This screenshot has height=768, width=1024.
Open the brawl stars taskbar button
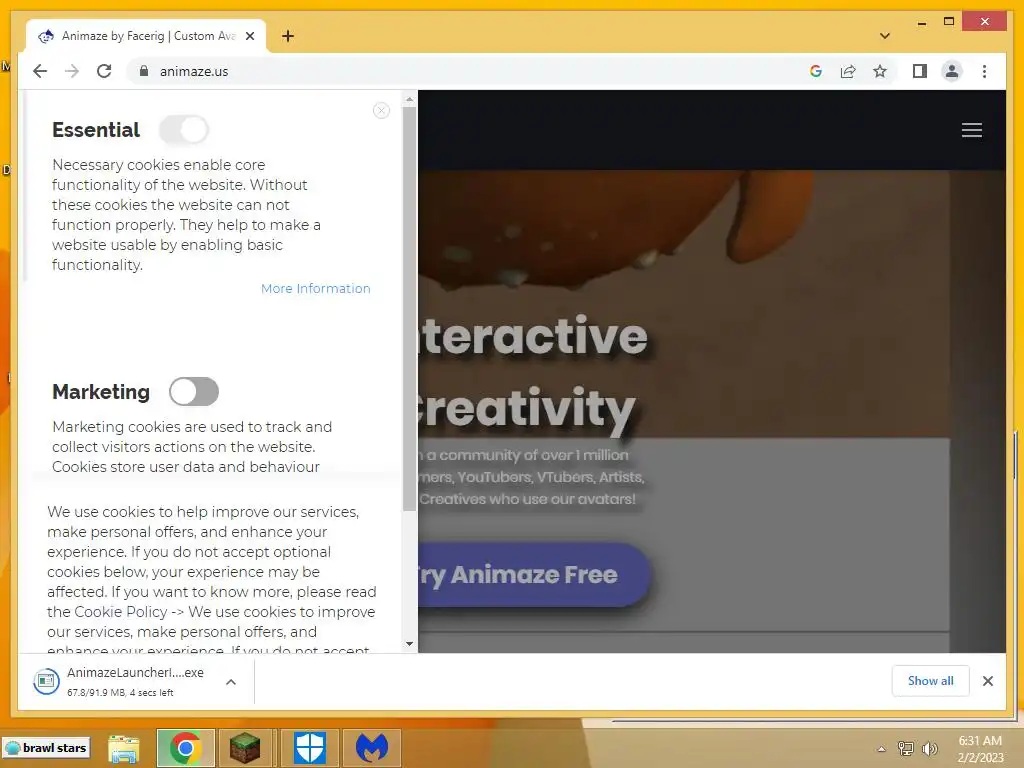pos(46,748)
